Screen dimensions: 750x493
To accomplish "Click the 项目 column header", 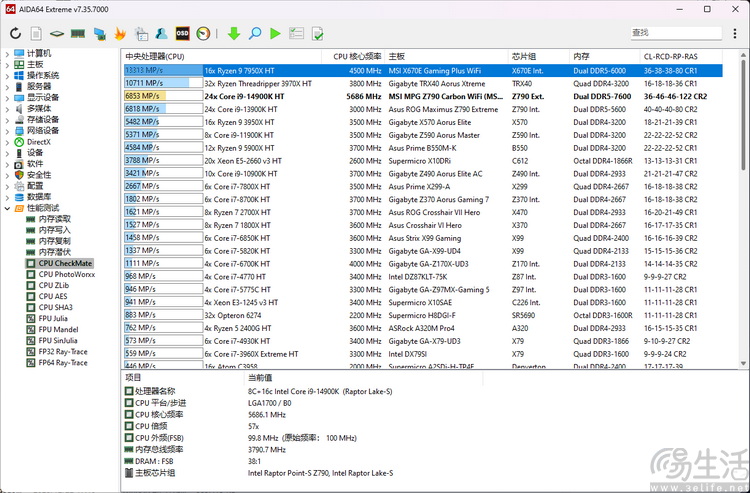I will pyautogui.click(x=183, y=377).
